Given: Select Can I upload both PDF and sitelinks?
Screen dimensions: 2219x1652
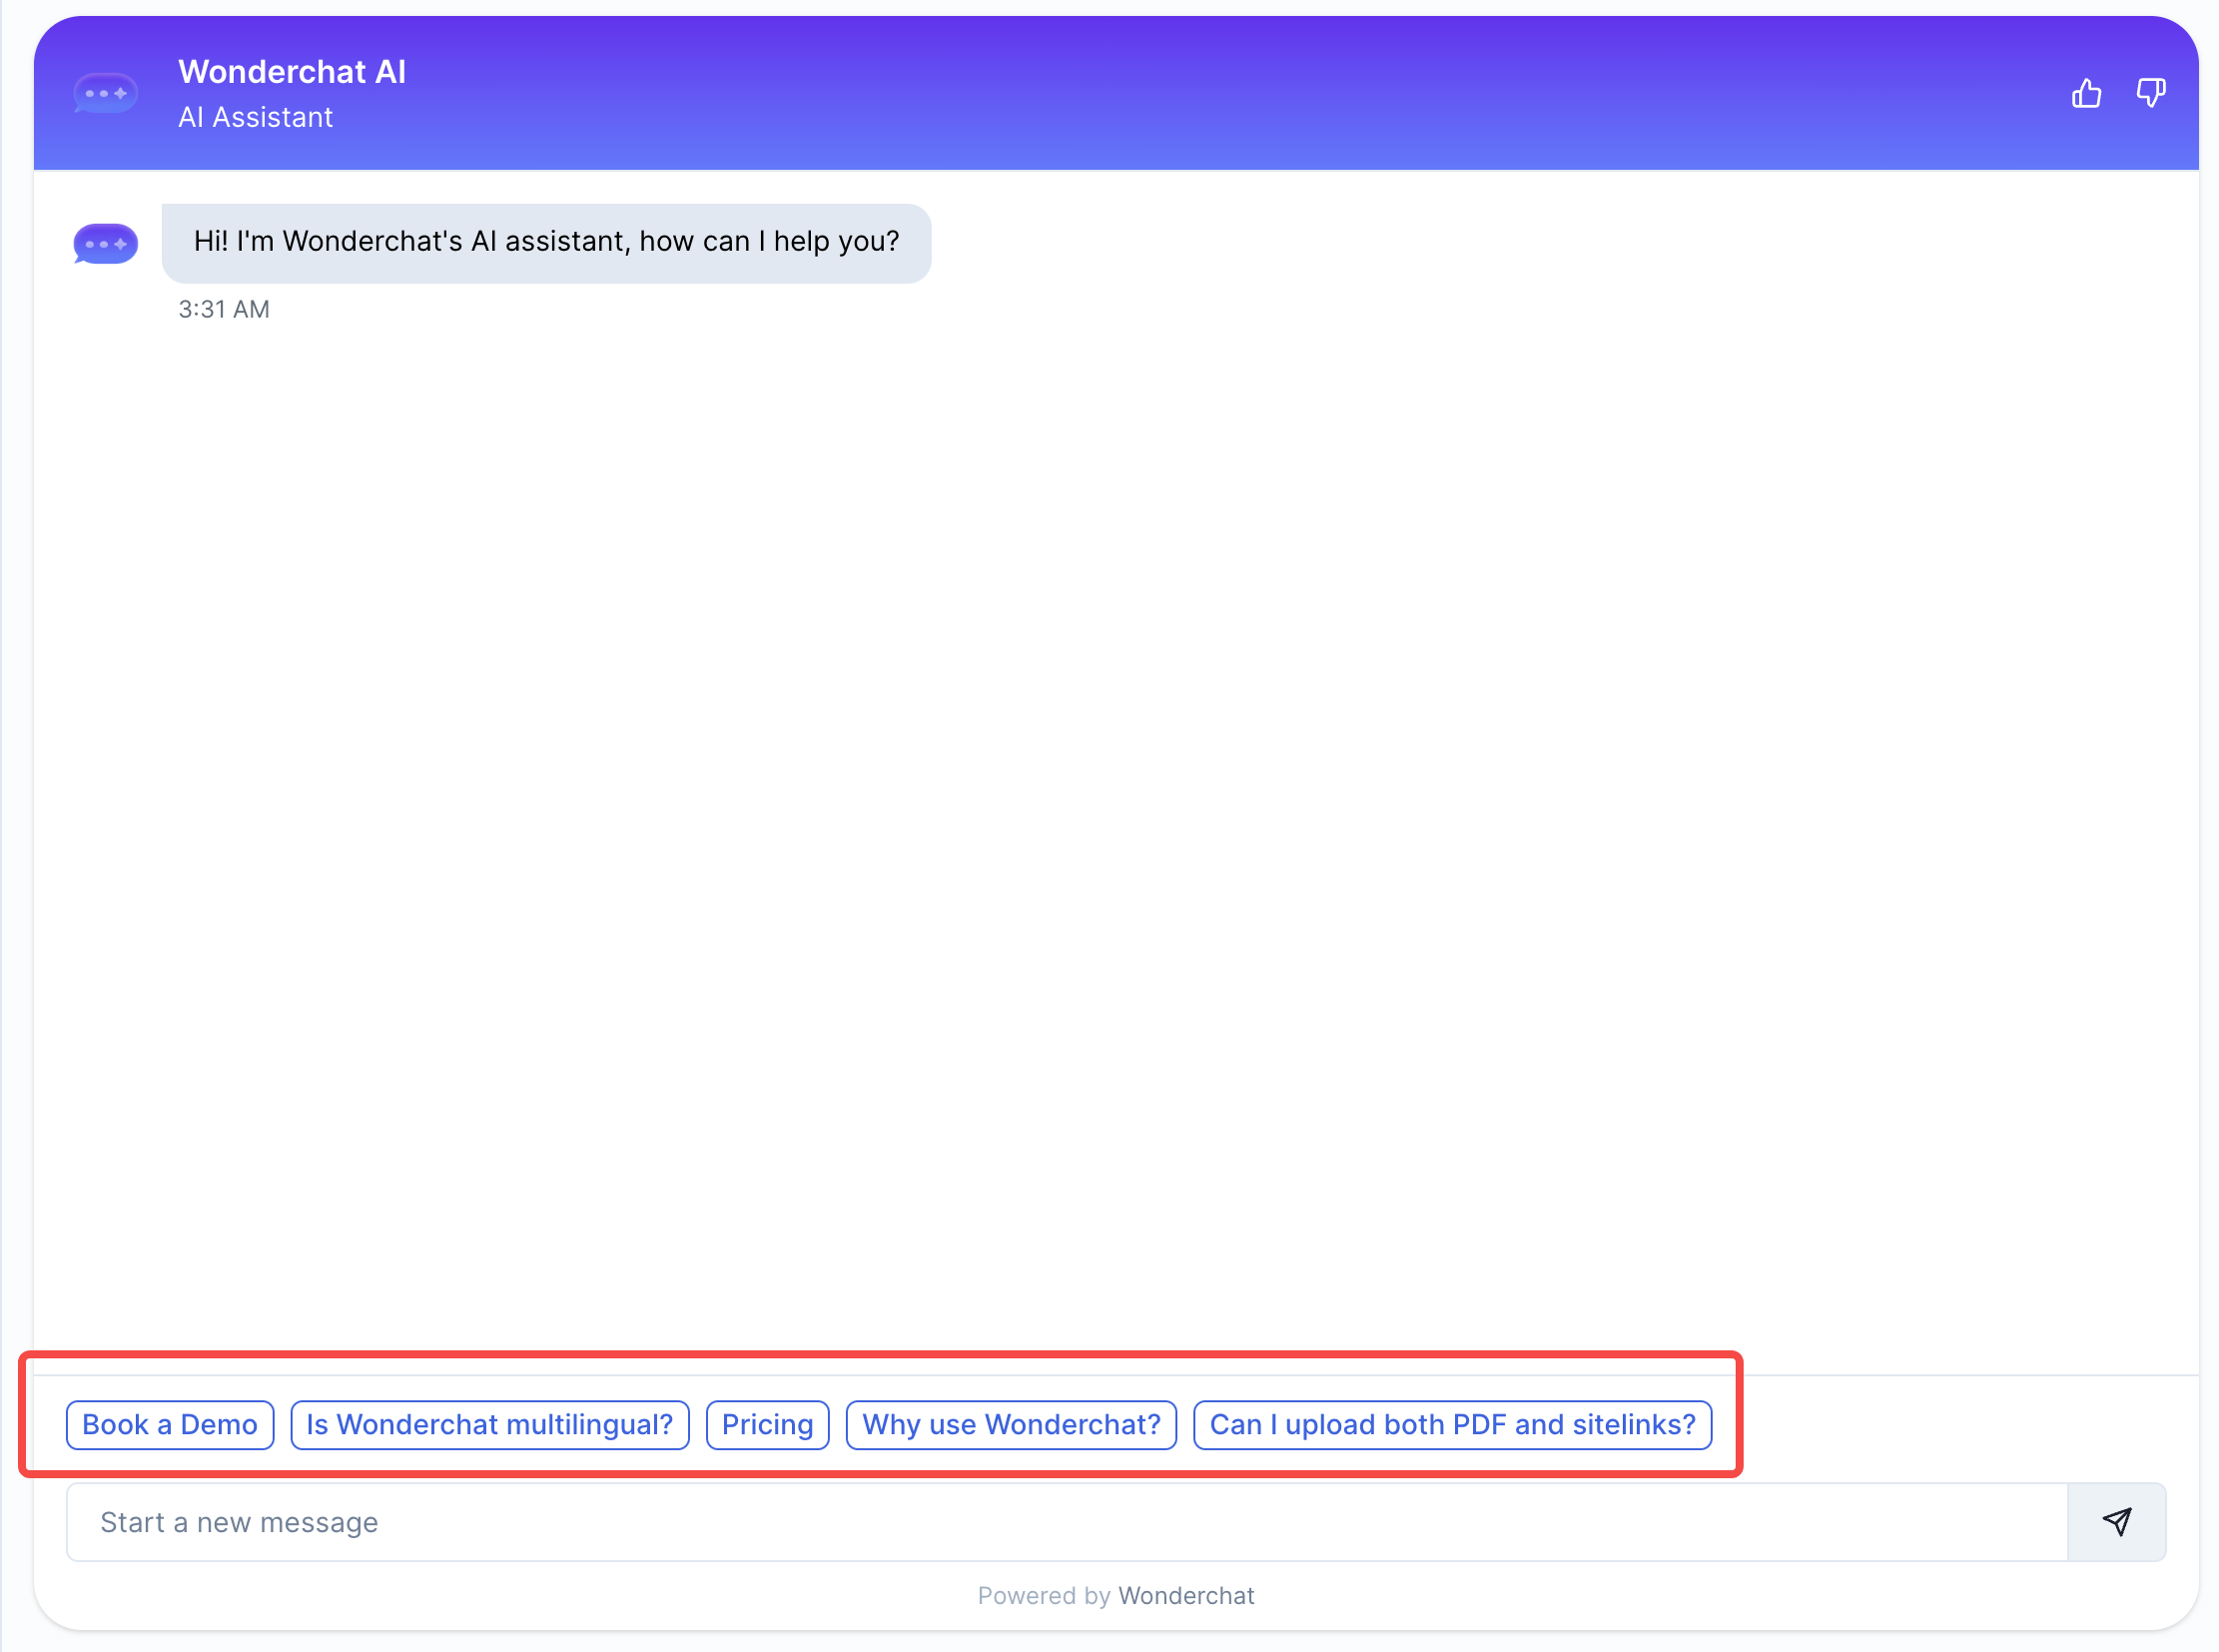Looking at the screenshot, I should [1452, 1424].
